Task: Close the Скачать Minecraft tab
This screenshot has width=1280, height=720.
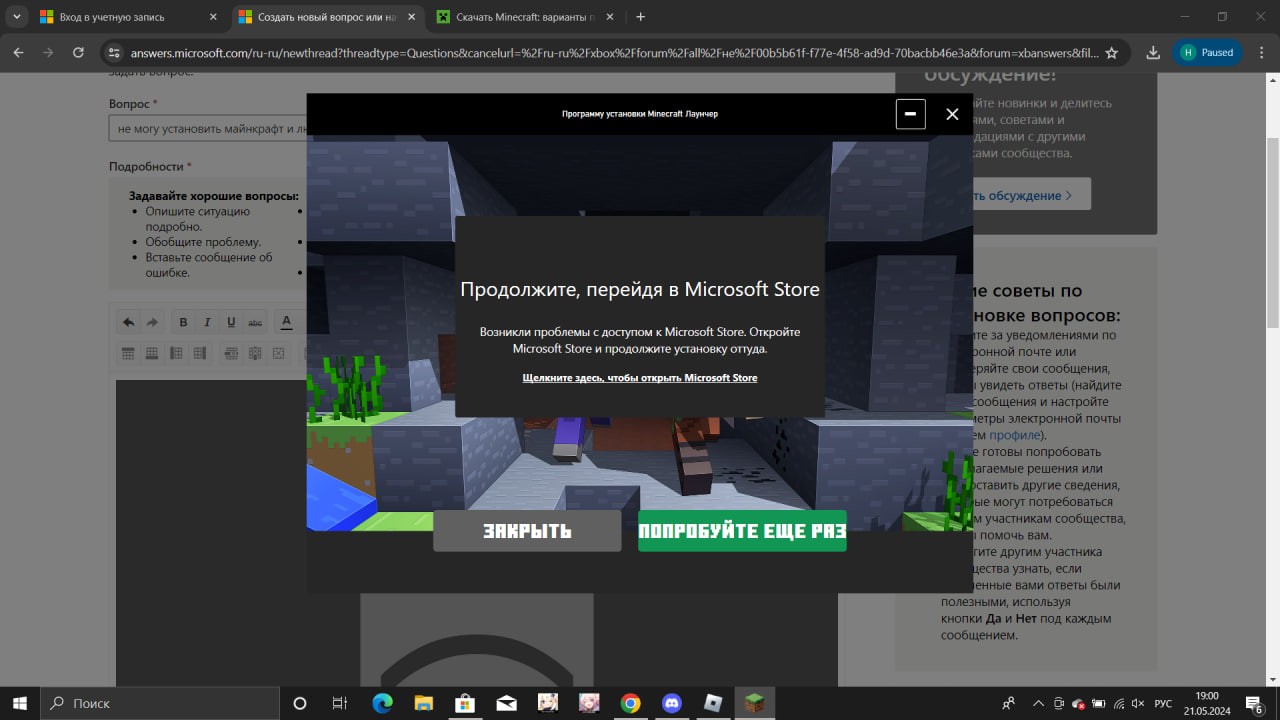Action: coord(610,17)
